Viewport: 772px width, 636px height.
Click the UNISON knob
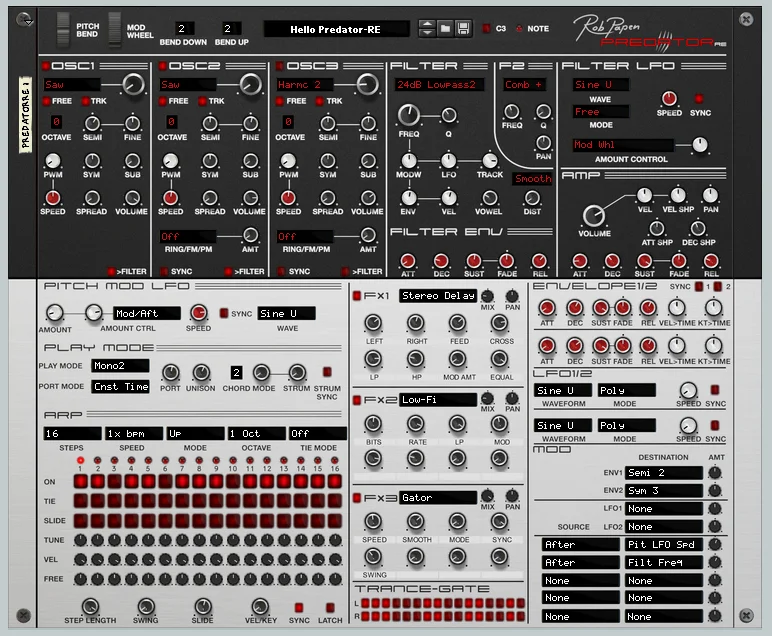point(201,373)
